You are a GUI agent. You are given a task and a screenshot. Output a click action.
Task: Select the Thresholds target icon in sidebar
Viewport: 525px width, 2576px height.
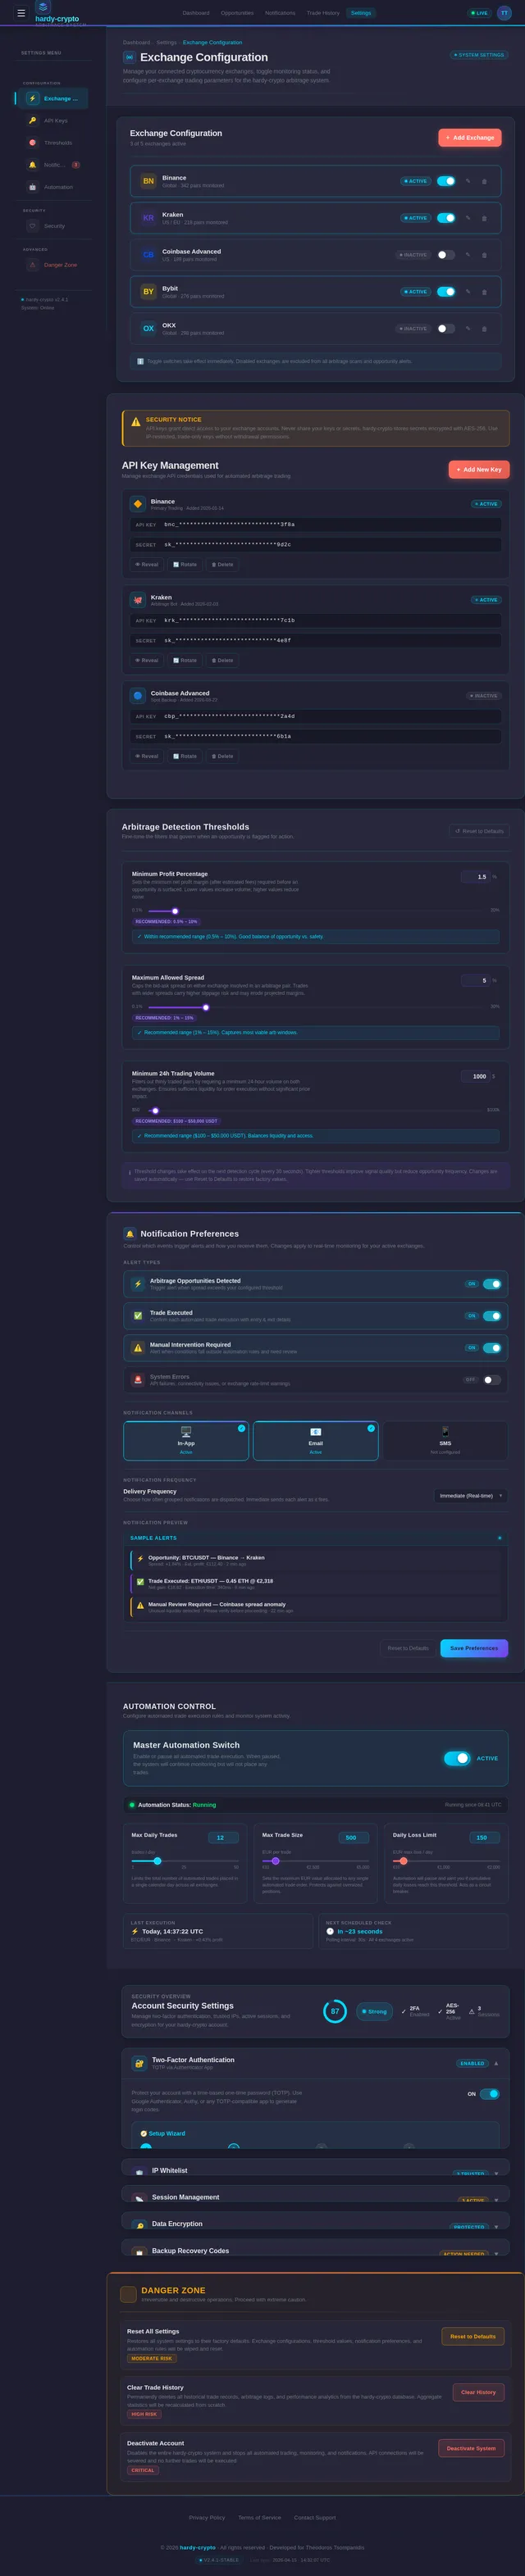pos(32,143)
